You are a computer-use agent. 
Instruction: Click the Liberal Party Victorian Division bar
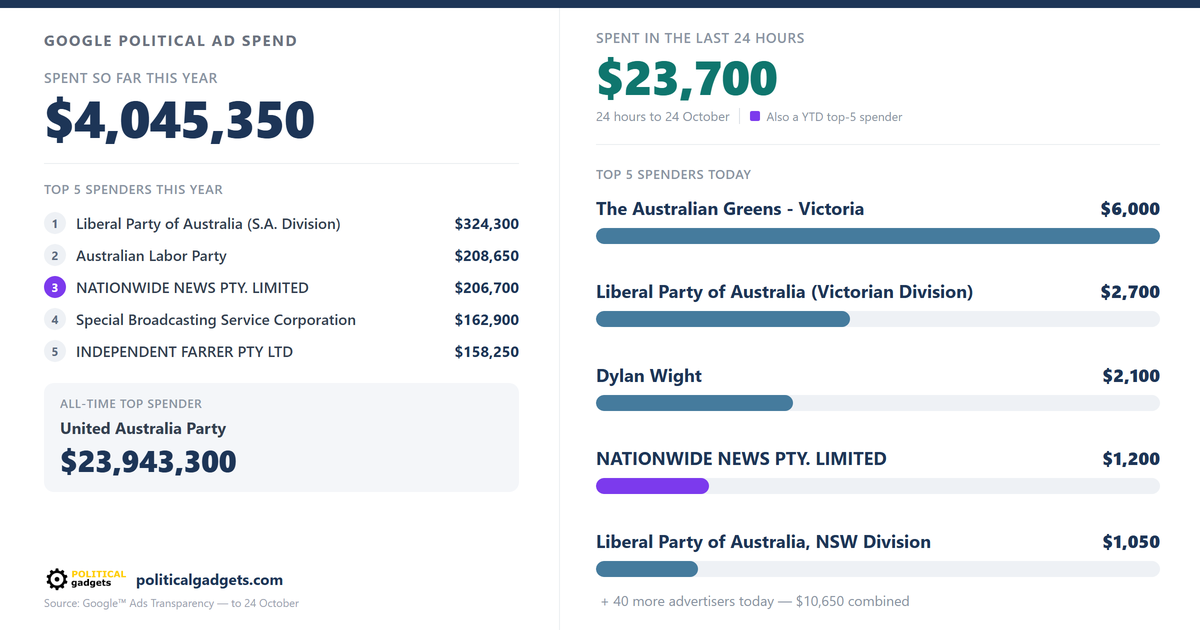click(x=878, y=319)
